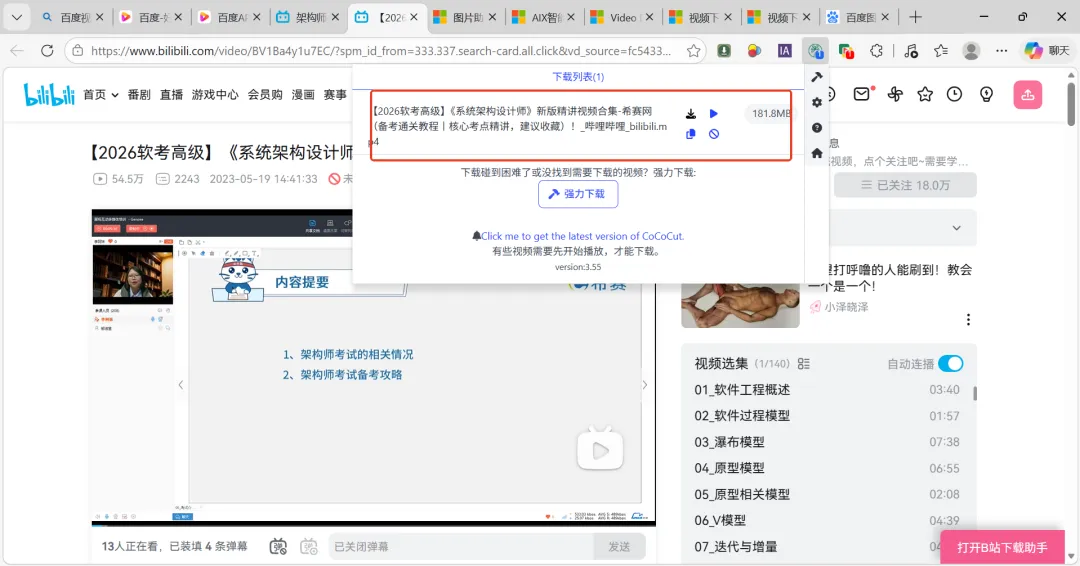Viewport: 1080px width, 566px height.
Task: Click the bilibili logo
Action: pos(49,94)
